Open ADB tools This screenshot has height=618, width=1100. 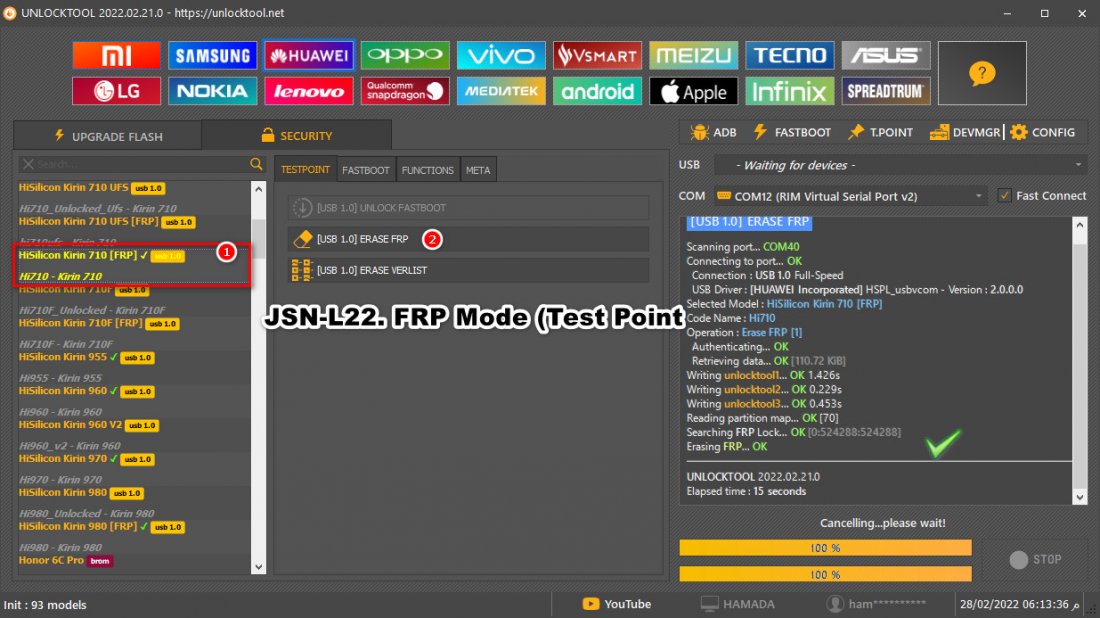713,133
